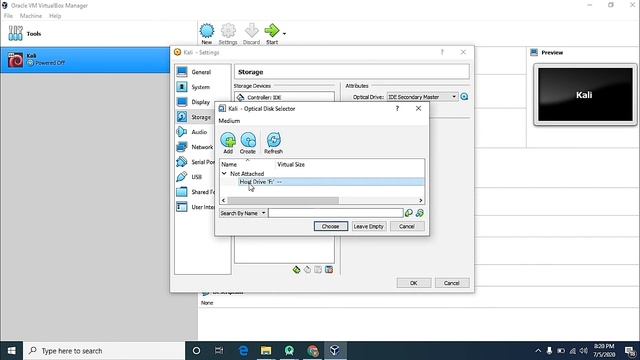The width and height of the screenshot is (640, 360).
Task: Click the Windows Start button
Action: point(11,351)
